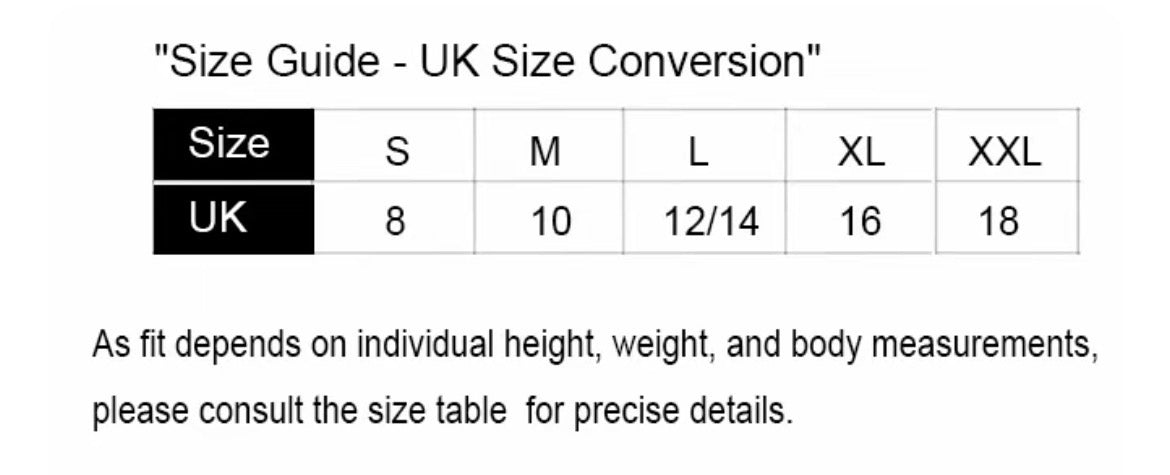Image resolution: width=1170 pixels, height=475 pixels.
Task: Select the XL size cell
Action: click(860, 145)
